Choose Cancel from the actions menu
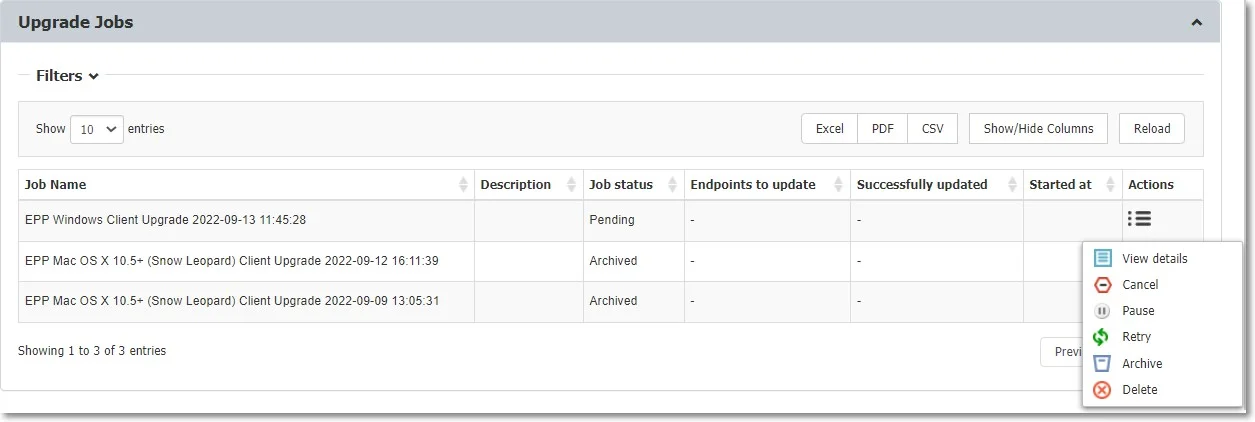The width and height of the screenshot is (1255, 422). [x=1140, y=285]
